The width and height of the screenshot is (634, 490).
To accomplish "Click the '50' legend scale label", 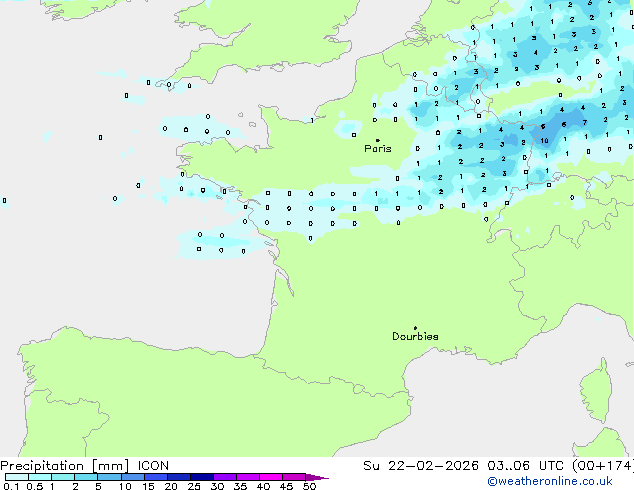I will click(309, 486).
